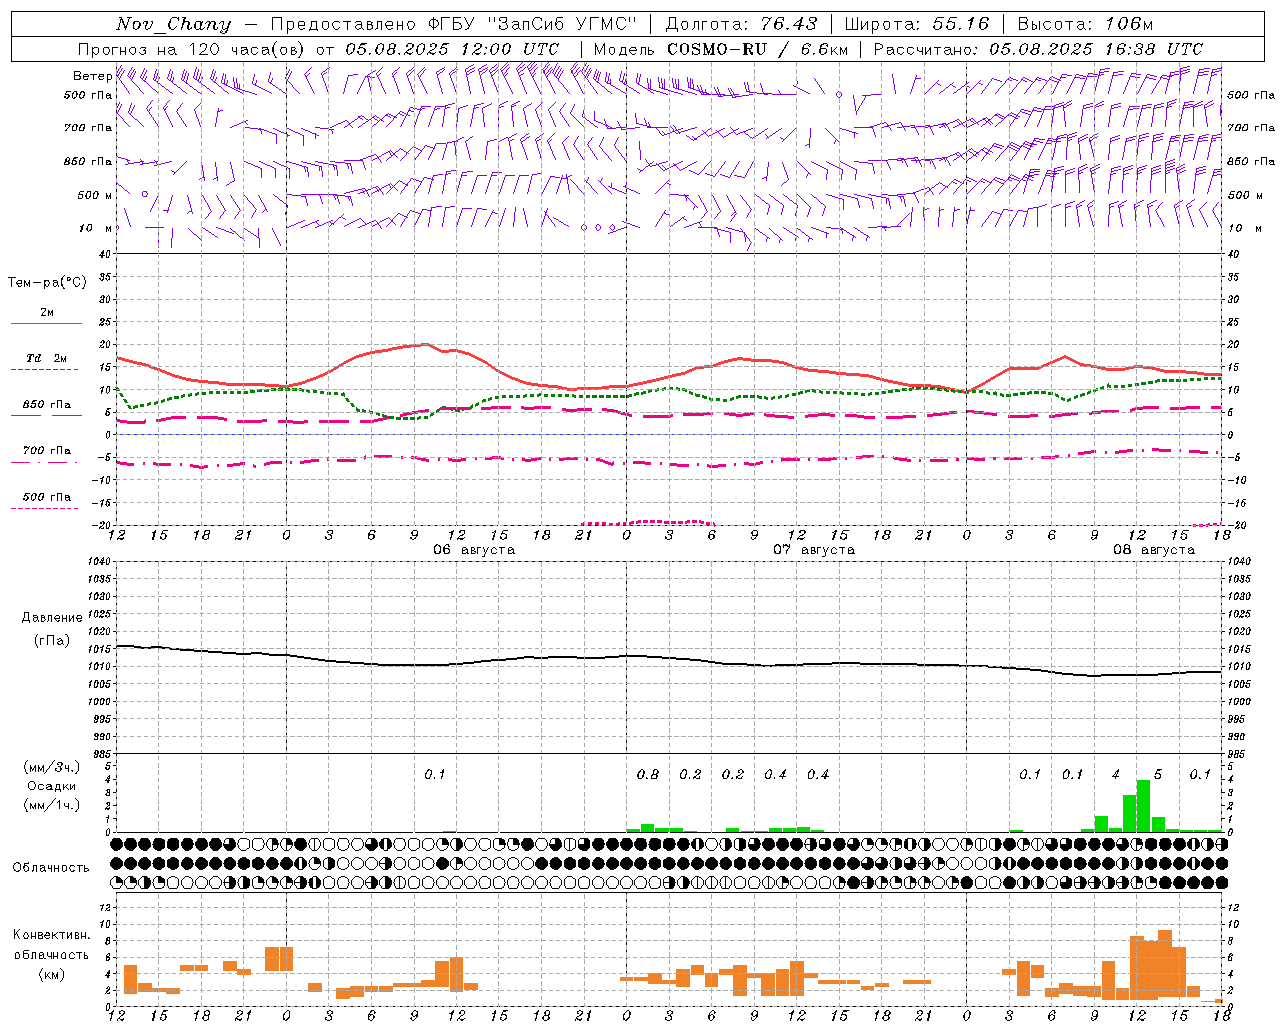
Task: Click the 0.8 precipitation total value
Action: (648, 774)
